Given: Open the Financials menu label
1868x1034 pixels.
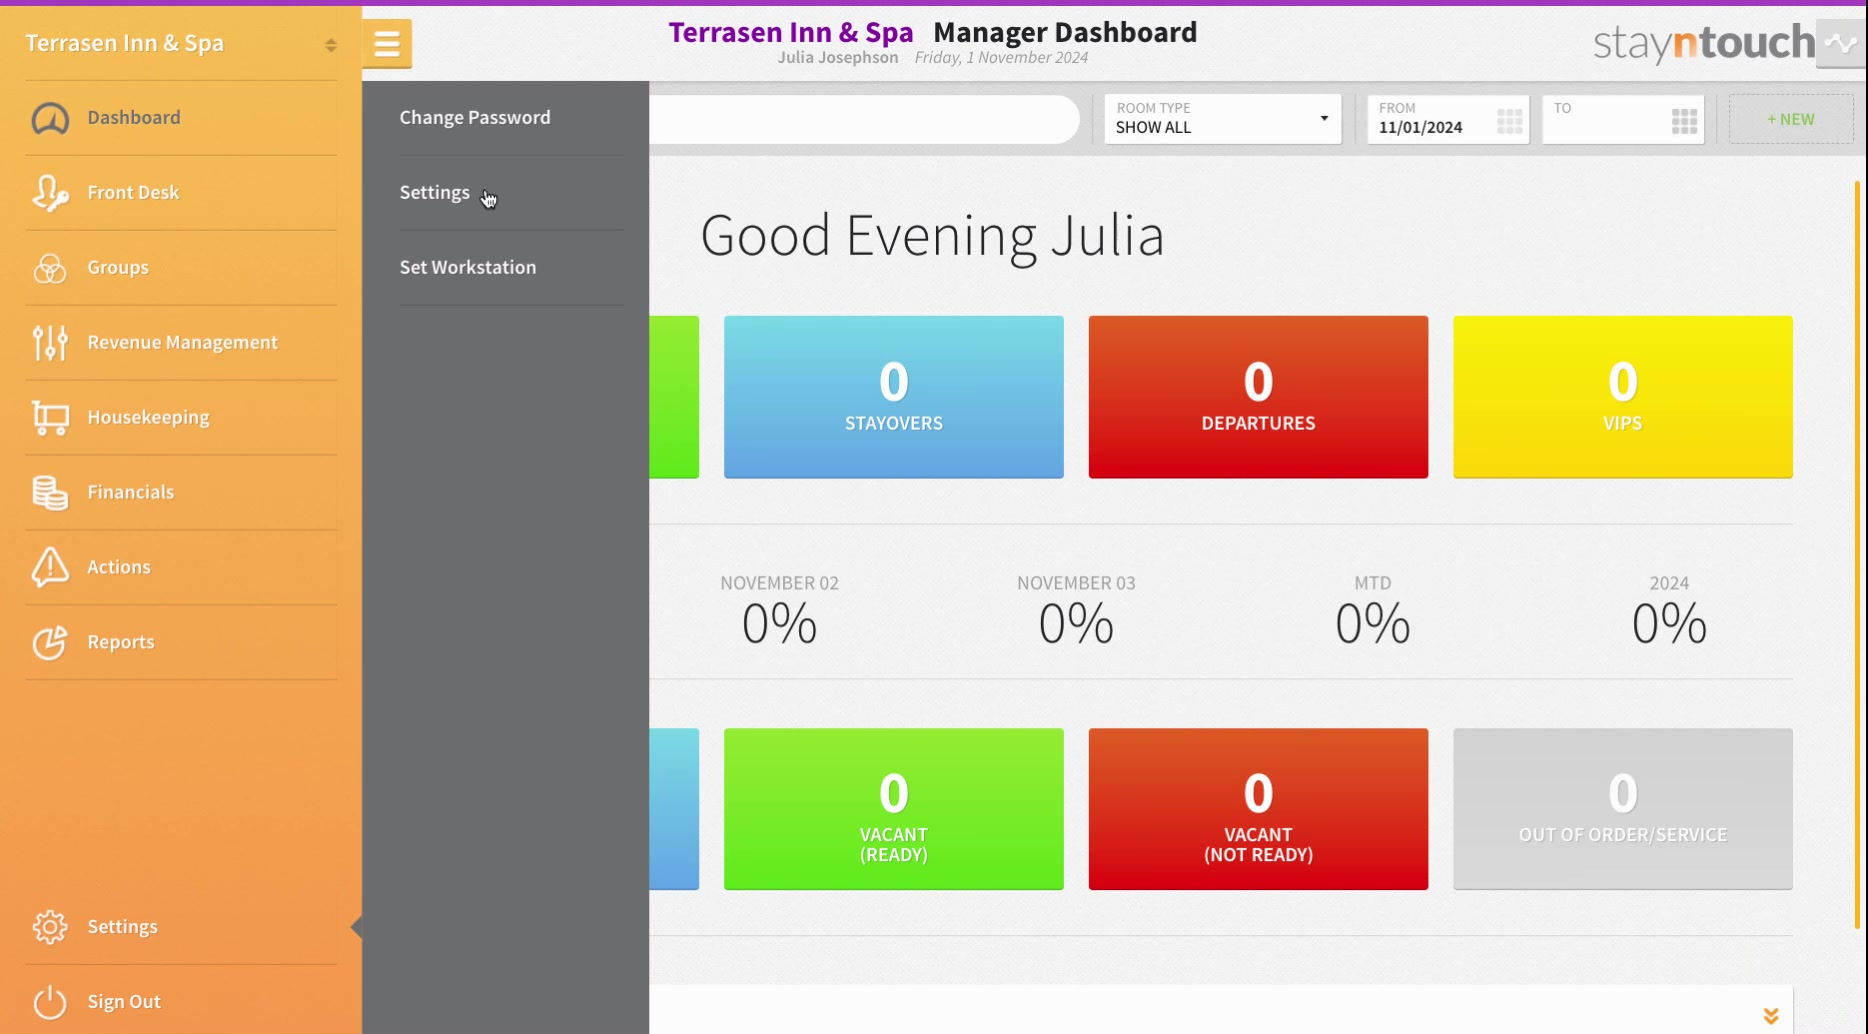Looking at the screenshot, I should pos(131,492).
